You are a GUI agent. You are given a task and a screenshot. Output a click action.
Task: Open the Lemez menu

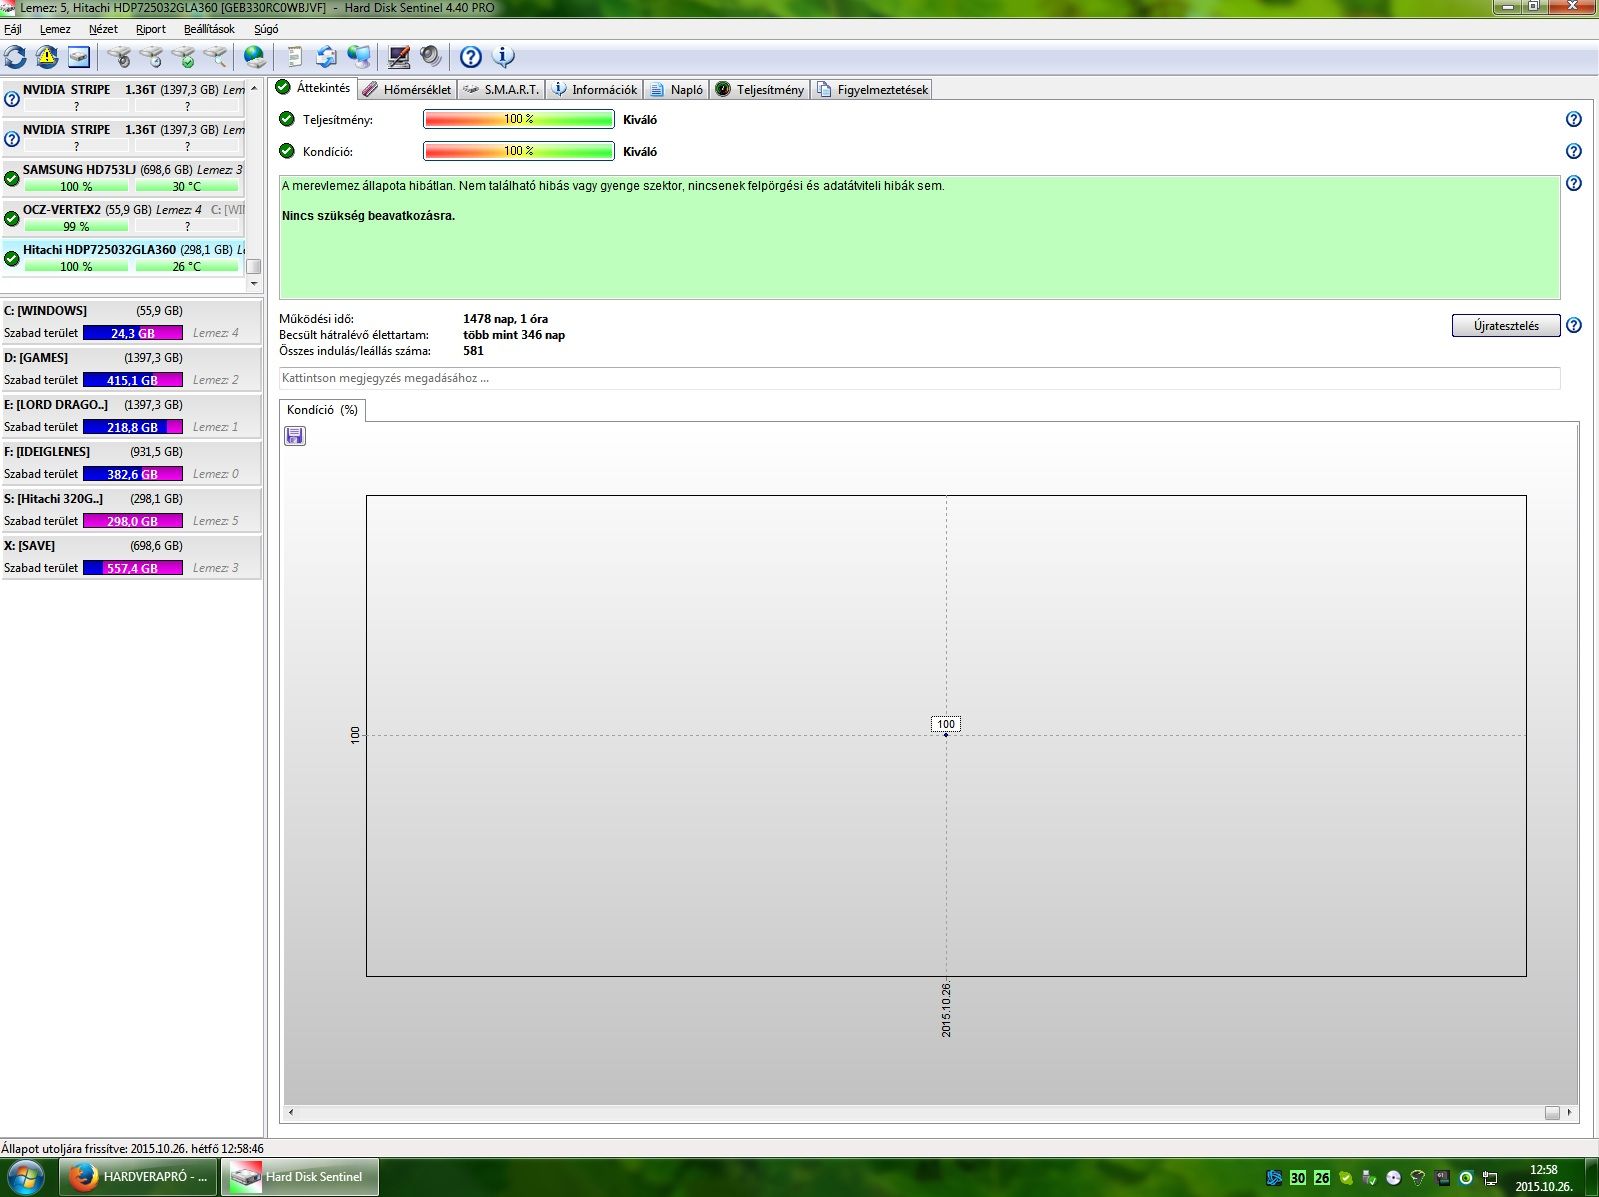pos(55,29)
